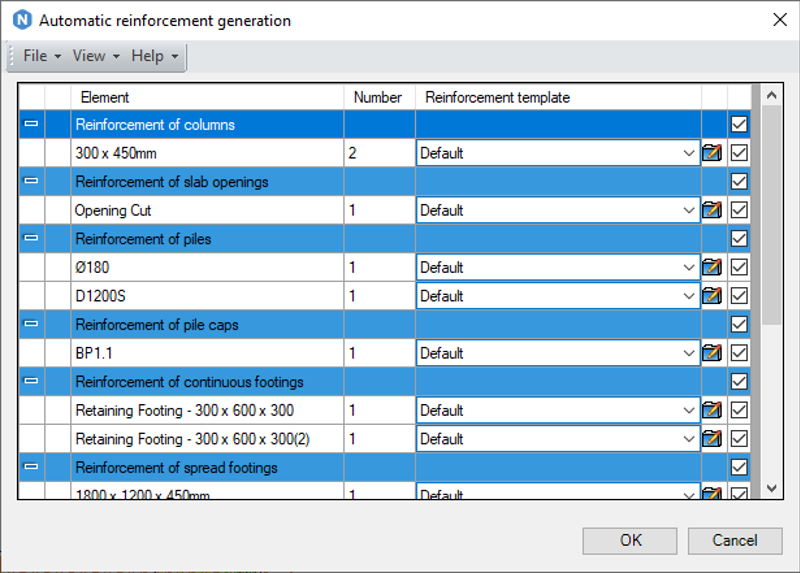Image resolution: width=800 pixels, height=573 pixels.
Task: Open template editor icon for BP1.1 pile cap
Action: pyautogui.click(x=712, y=353)
